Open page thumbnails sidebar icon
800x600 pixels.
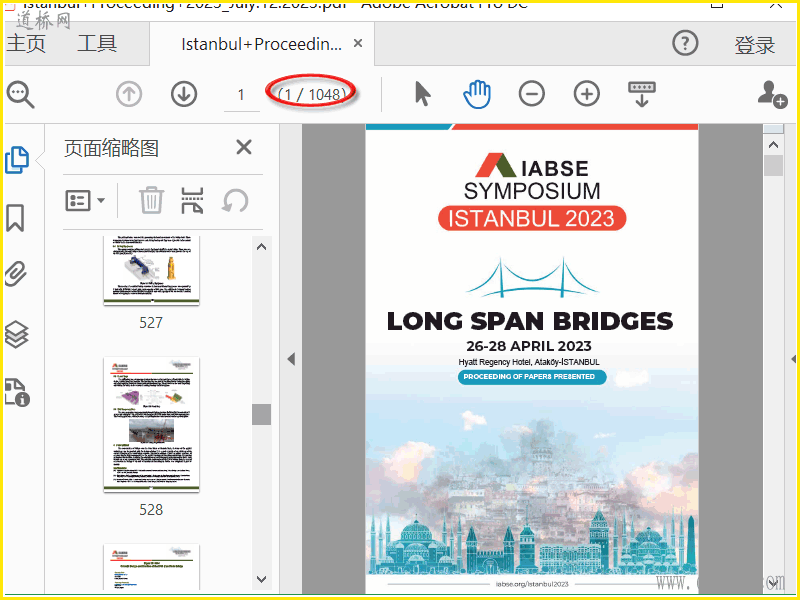point(17,160)
